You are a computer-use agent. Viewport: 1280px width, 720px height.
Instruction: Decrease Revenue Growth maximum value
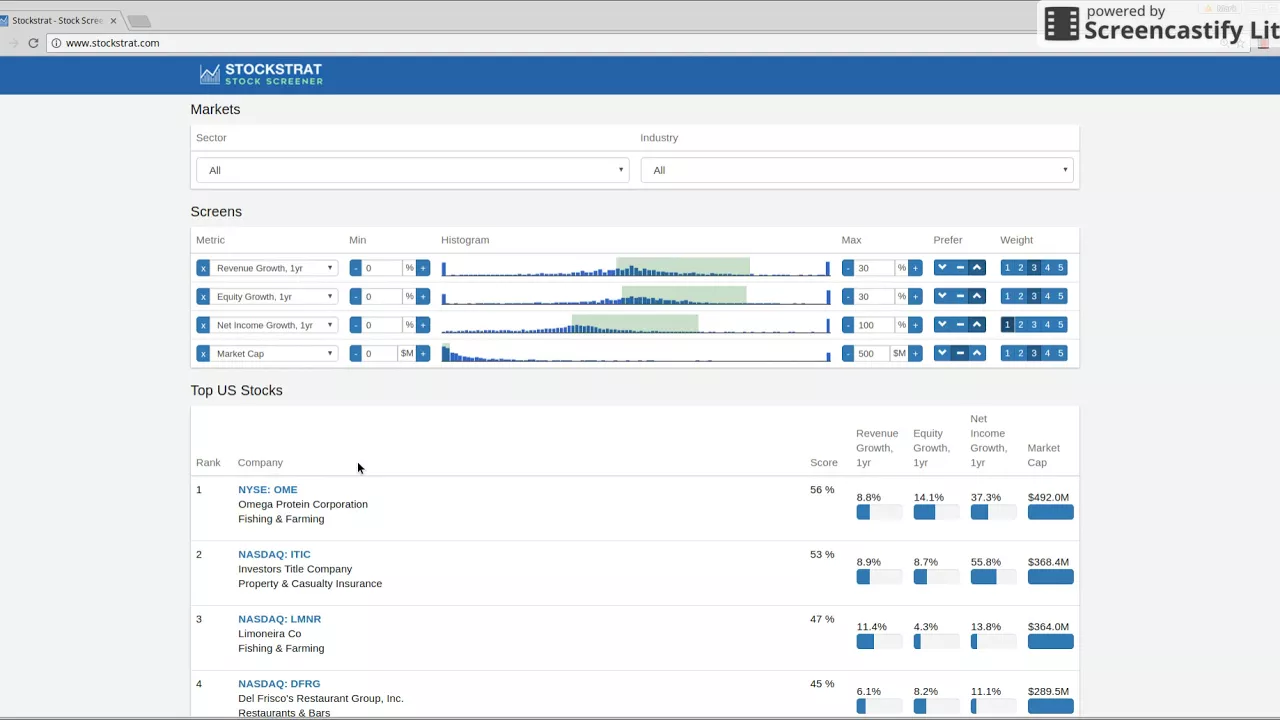pyautogui.click(x=848, y=268)
